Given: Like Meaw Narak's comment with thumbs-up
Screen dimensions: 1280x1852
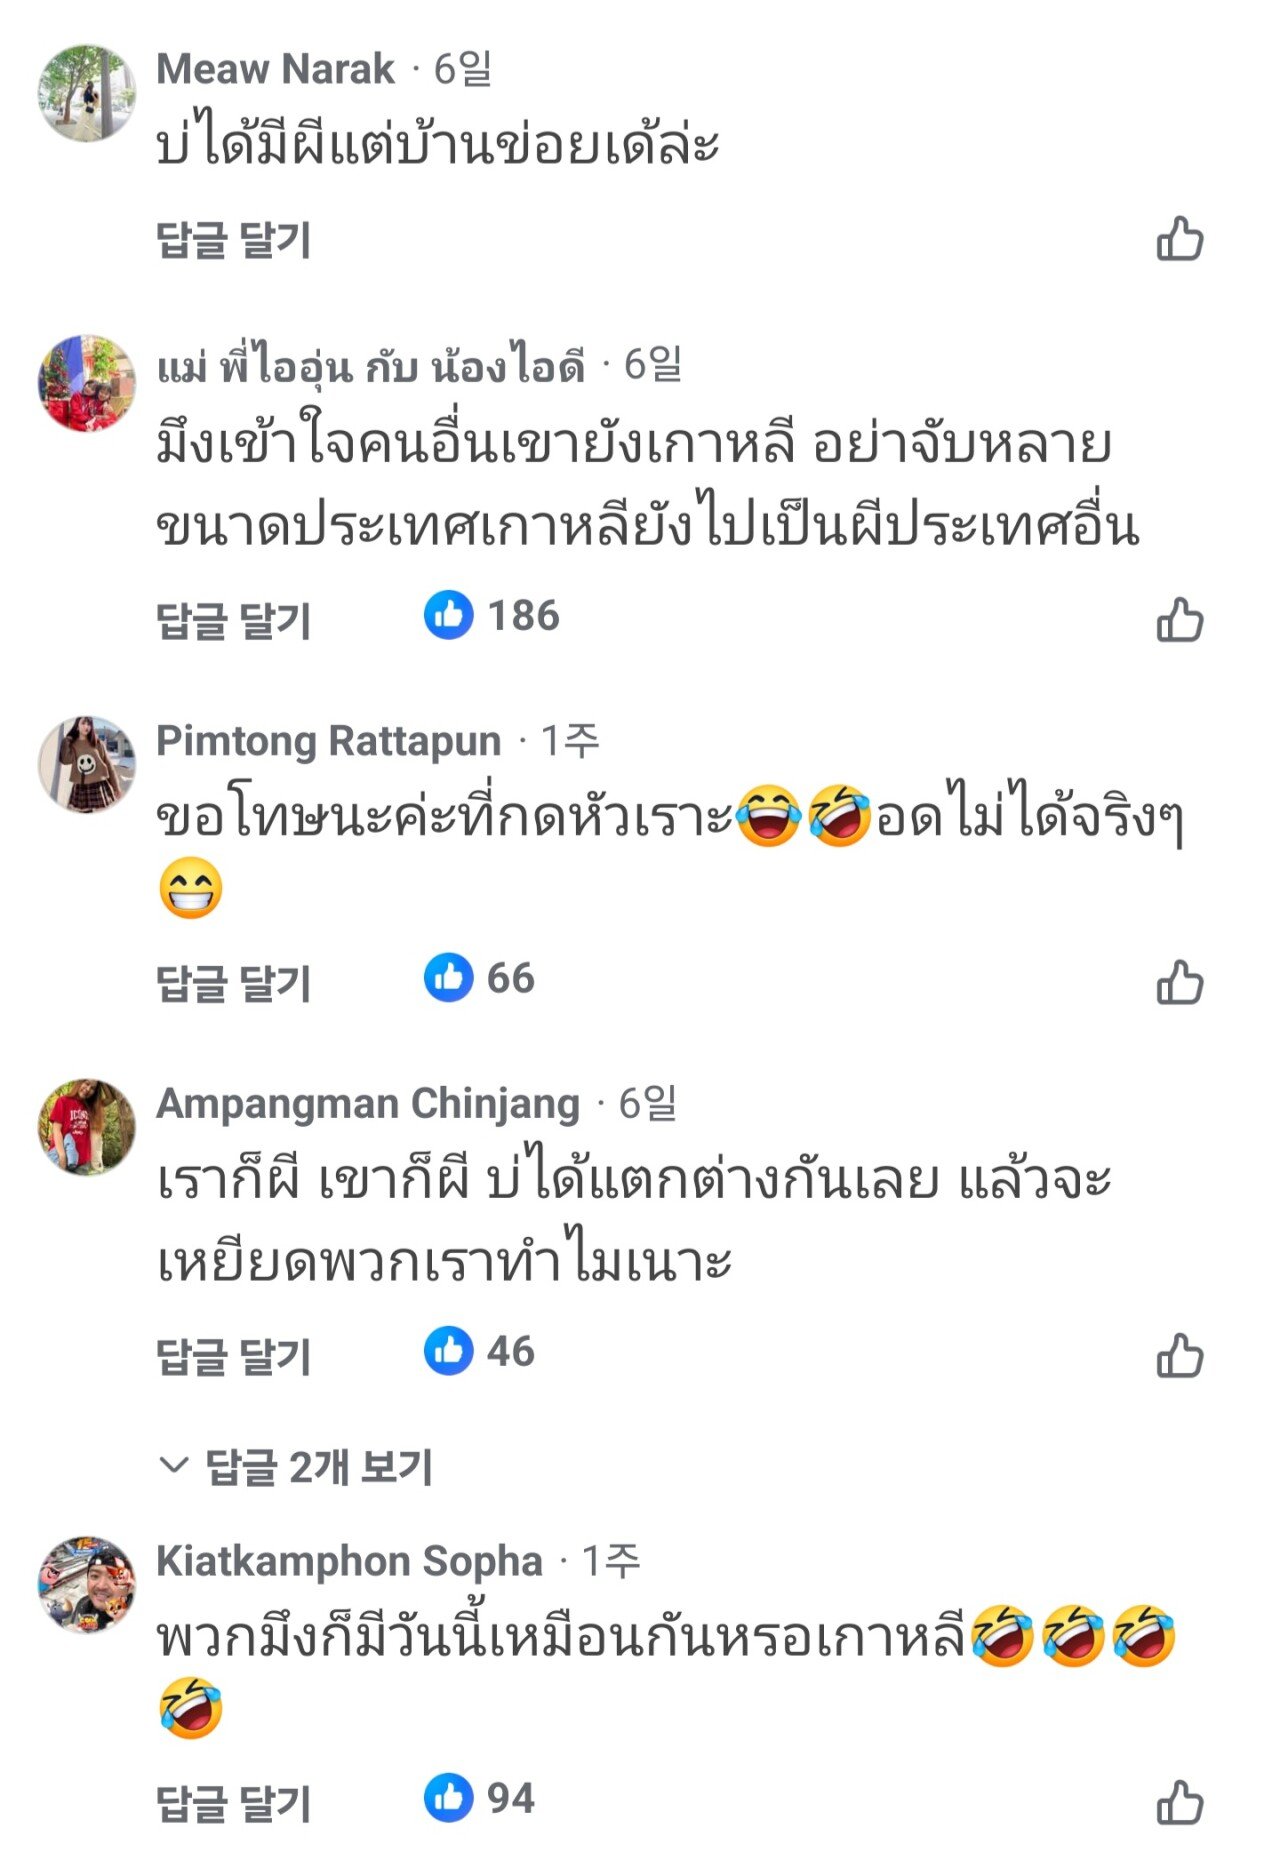Looking at the screenshot, I should [1179, 239].
